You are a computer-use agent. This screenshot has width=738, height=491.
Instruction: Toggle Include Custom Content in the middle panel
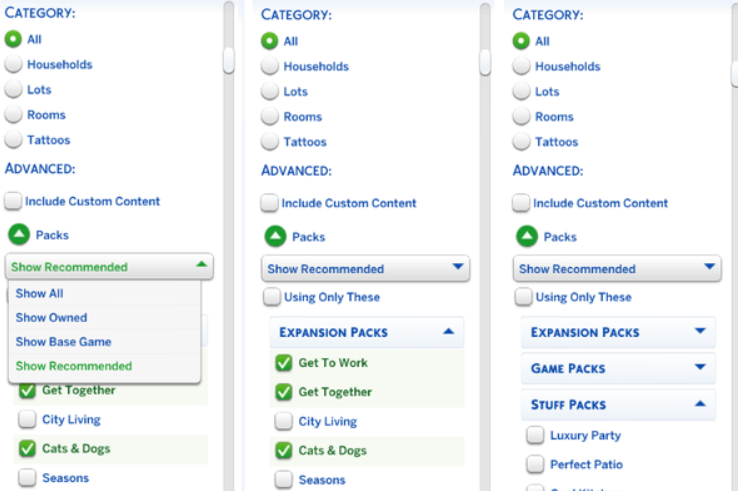[x=269, y=203]
